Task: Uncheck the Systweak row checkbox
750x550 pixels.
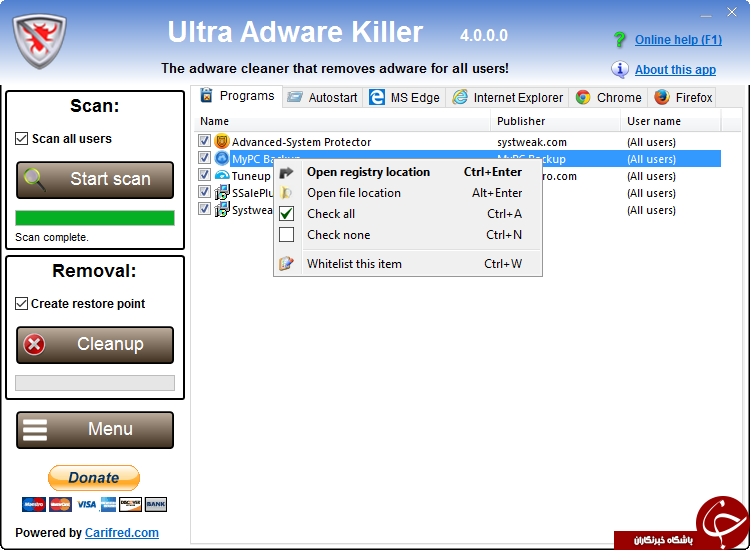Action: 204,209
